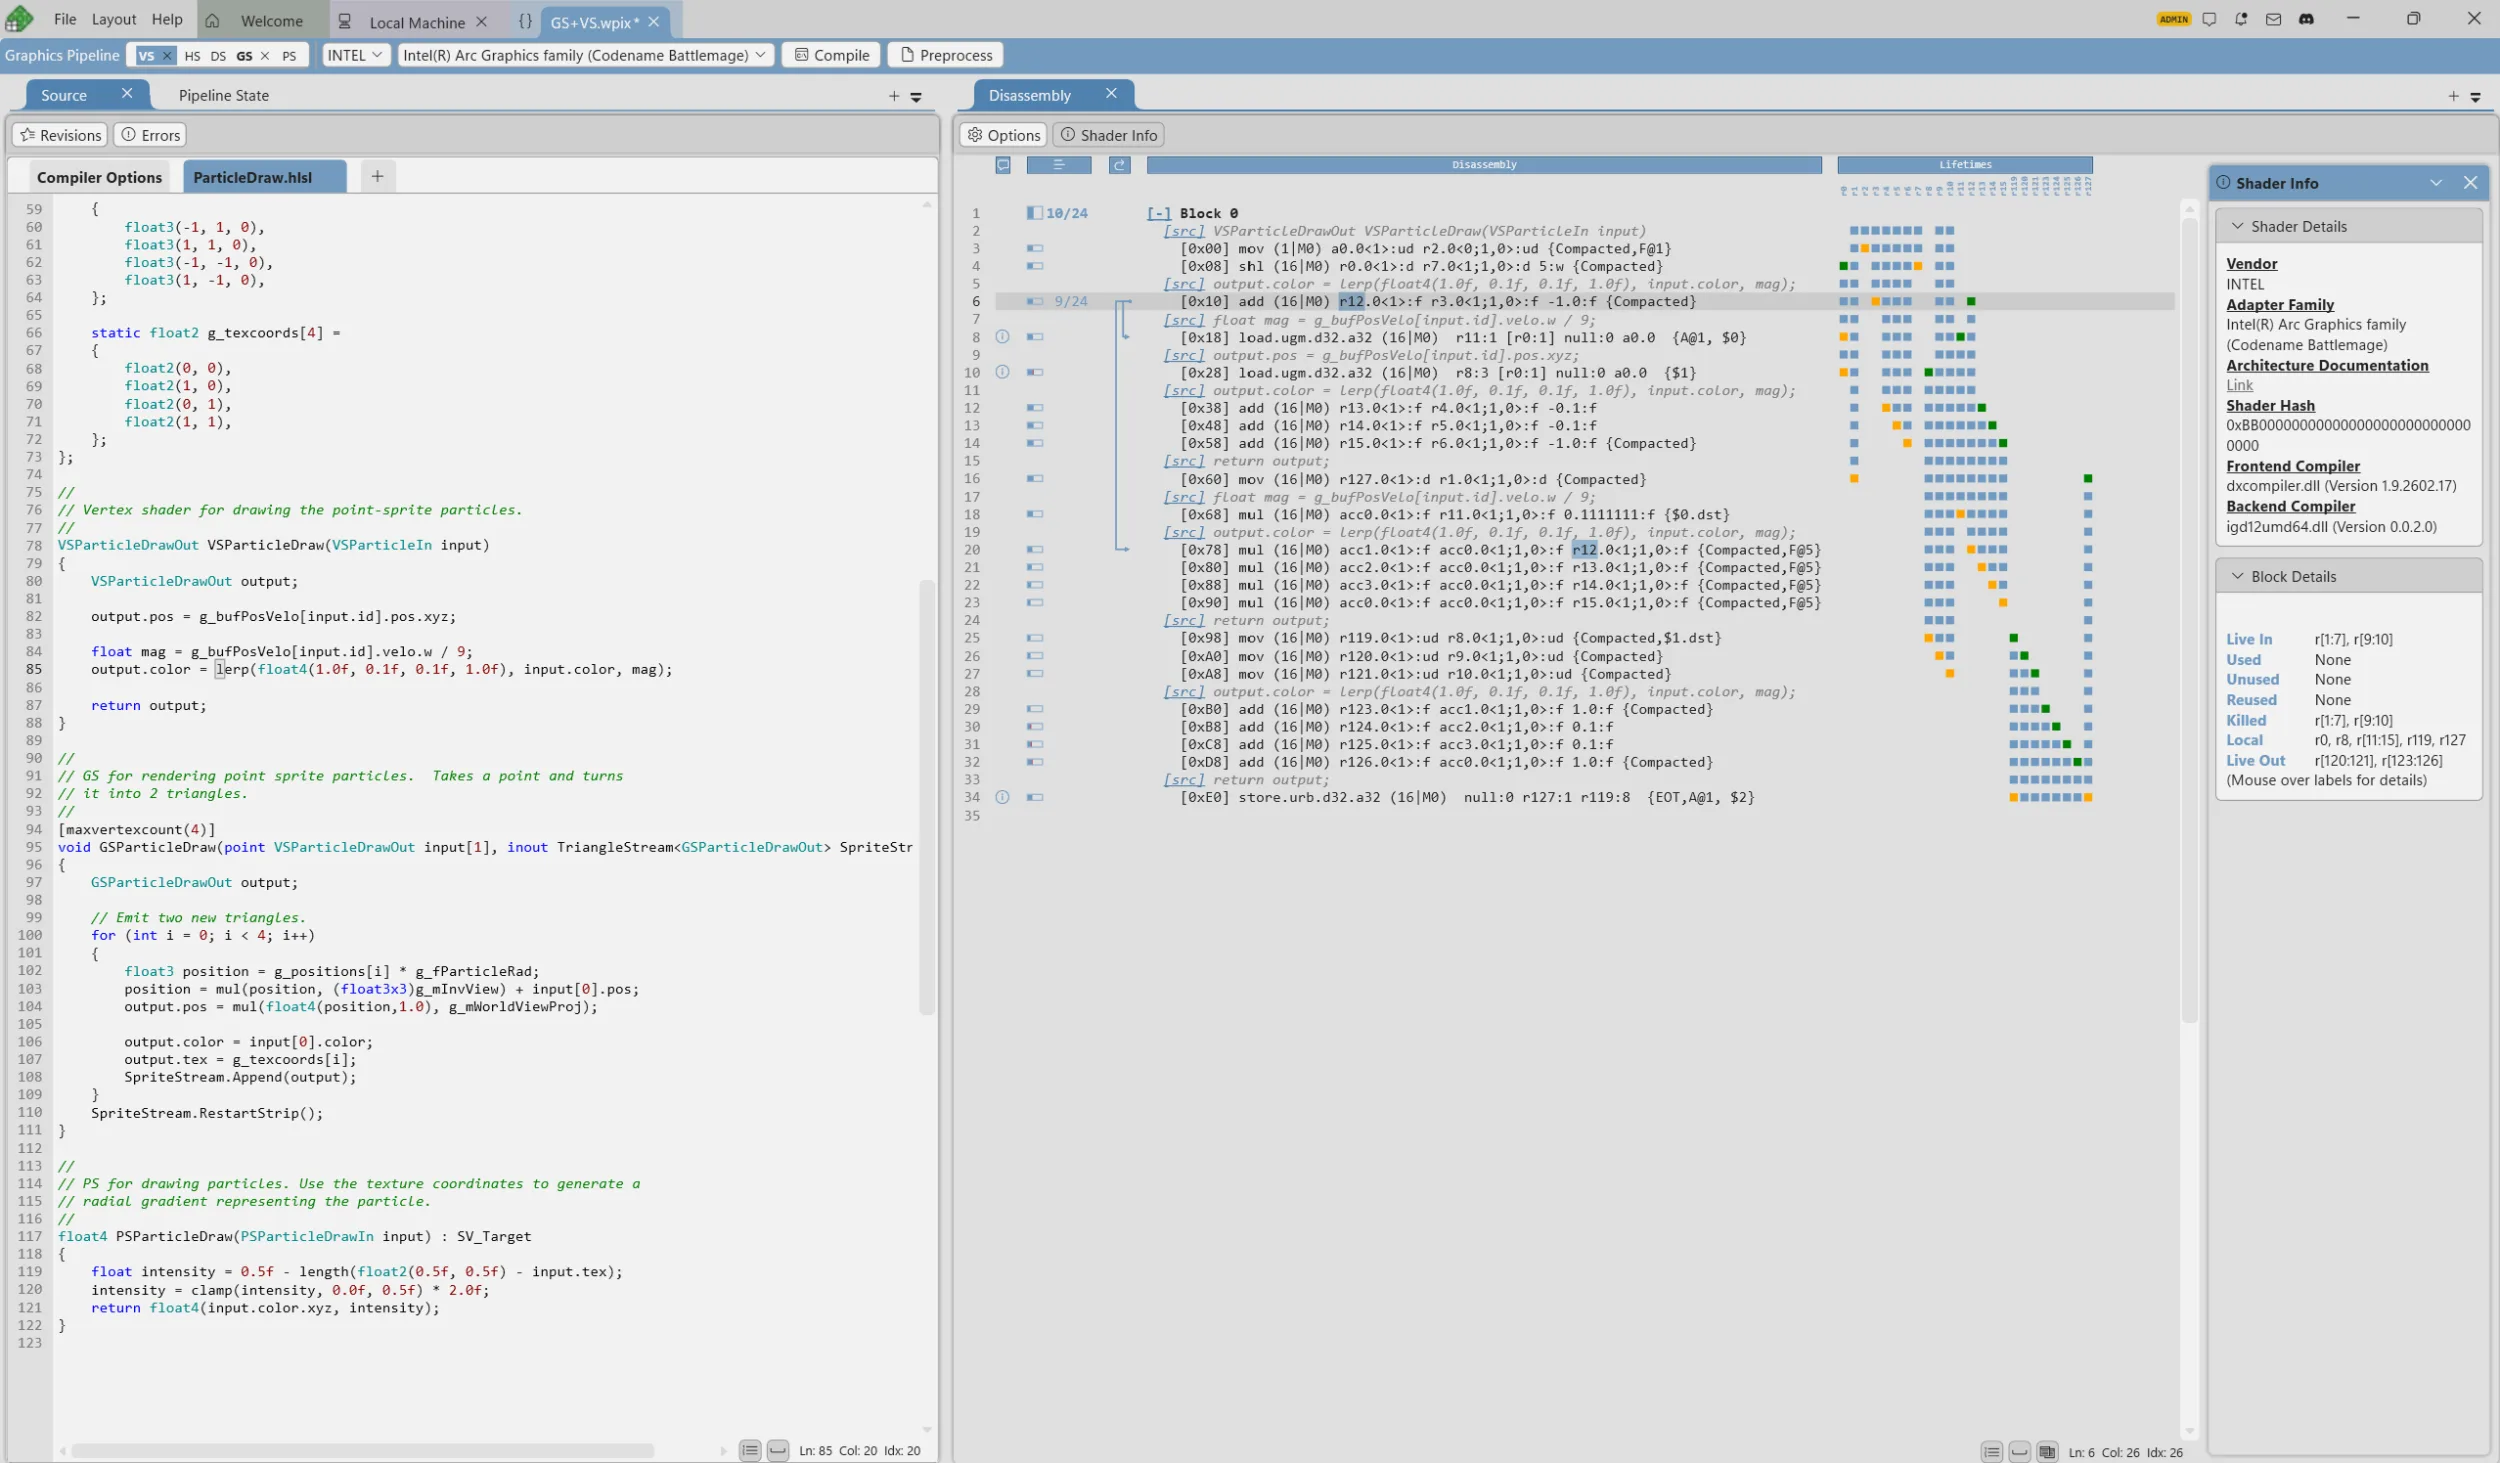Click the Live In label
The width and height of the screenshot is (2500, 1463).
click(x=2249, y=639)
